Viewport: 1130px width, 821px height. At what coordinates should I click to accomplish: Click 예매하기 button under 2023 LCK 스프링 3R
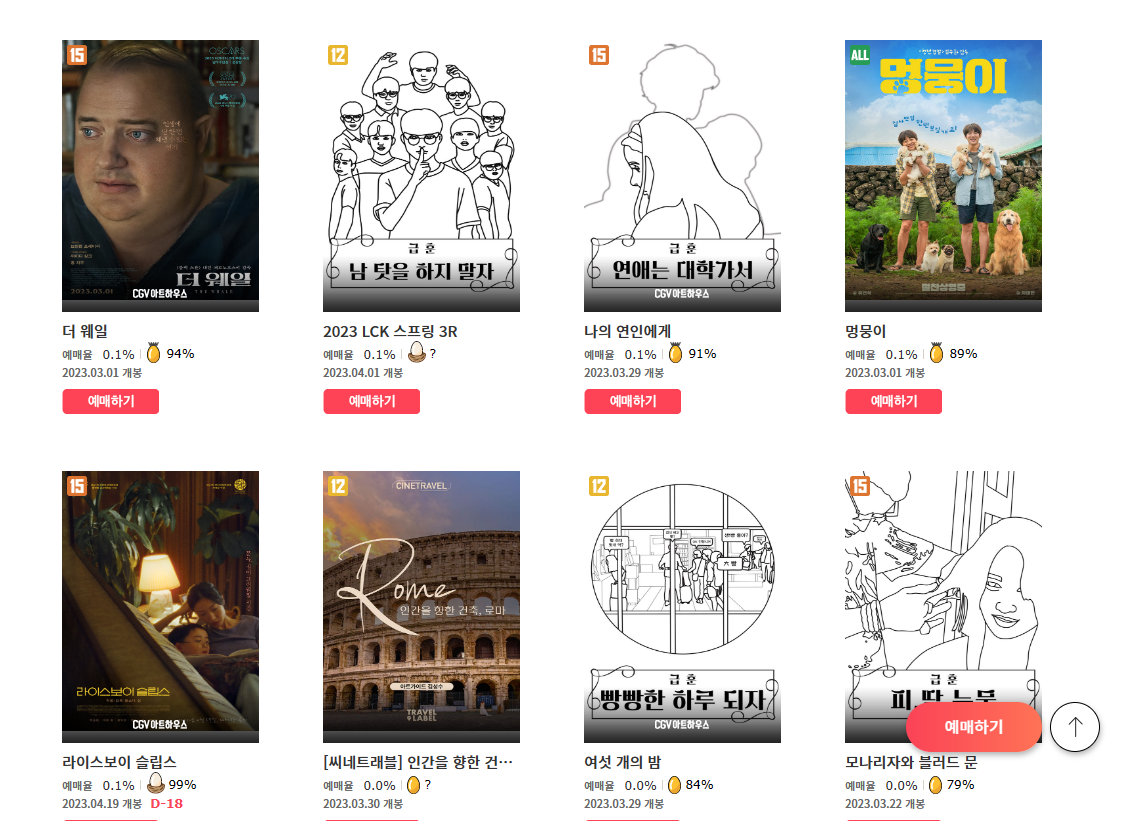click(372, 401)
